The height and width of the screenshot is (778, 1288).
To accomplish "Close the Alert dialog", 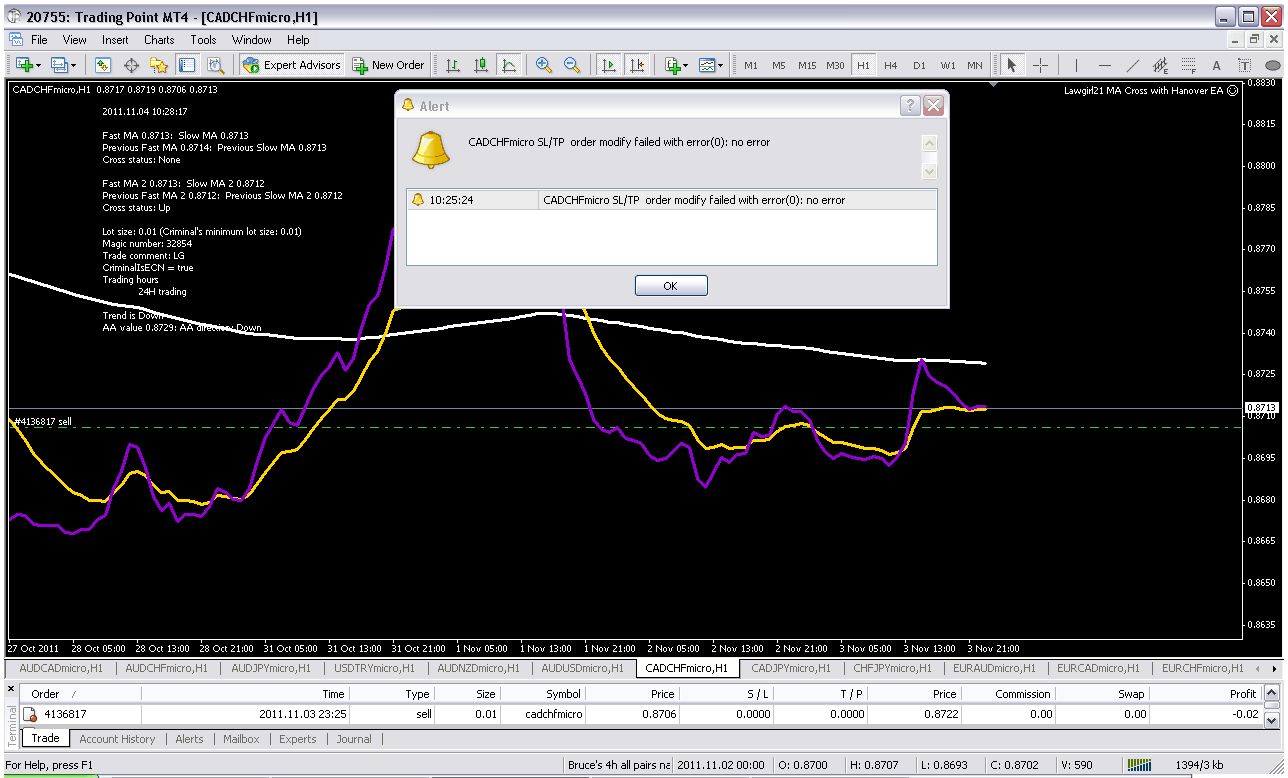I will coord(933,105).
